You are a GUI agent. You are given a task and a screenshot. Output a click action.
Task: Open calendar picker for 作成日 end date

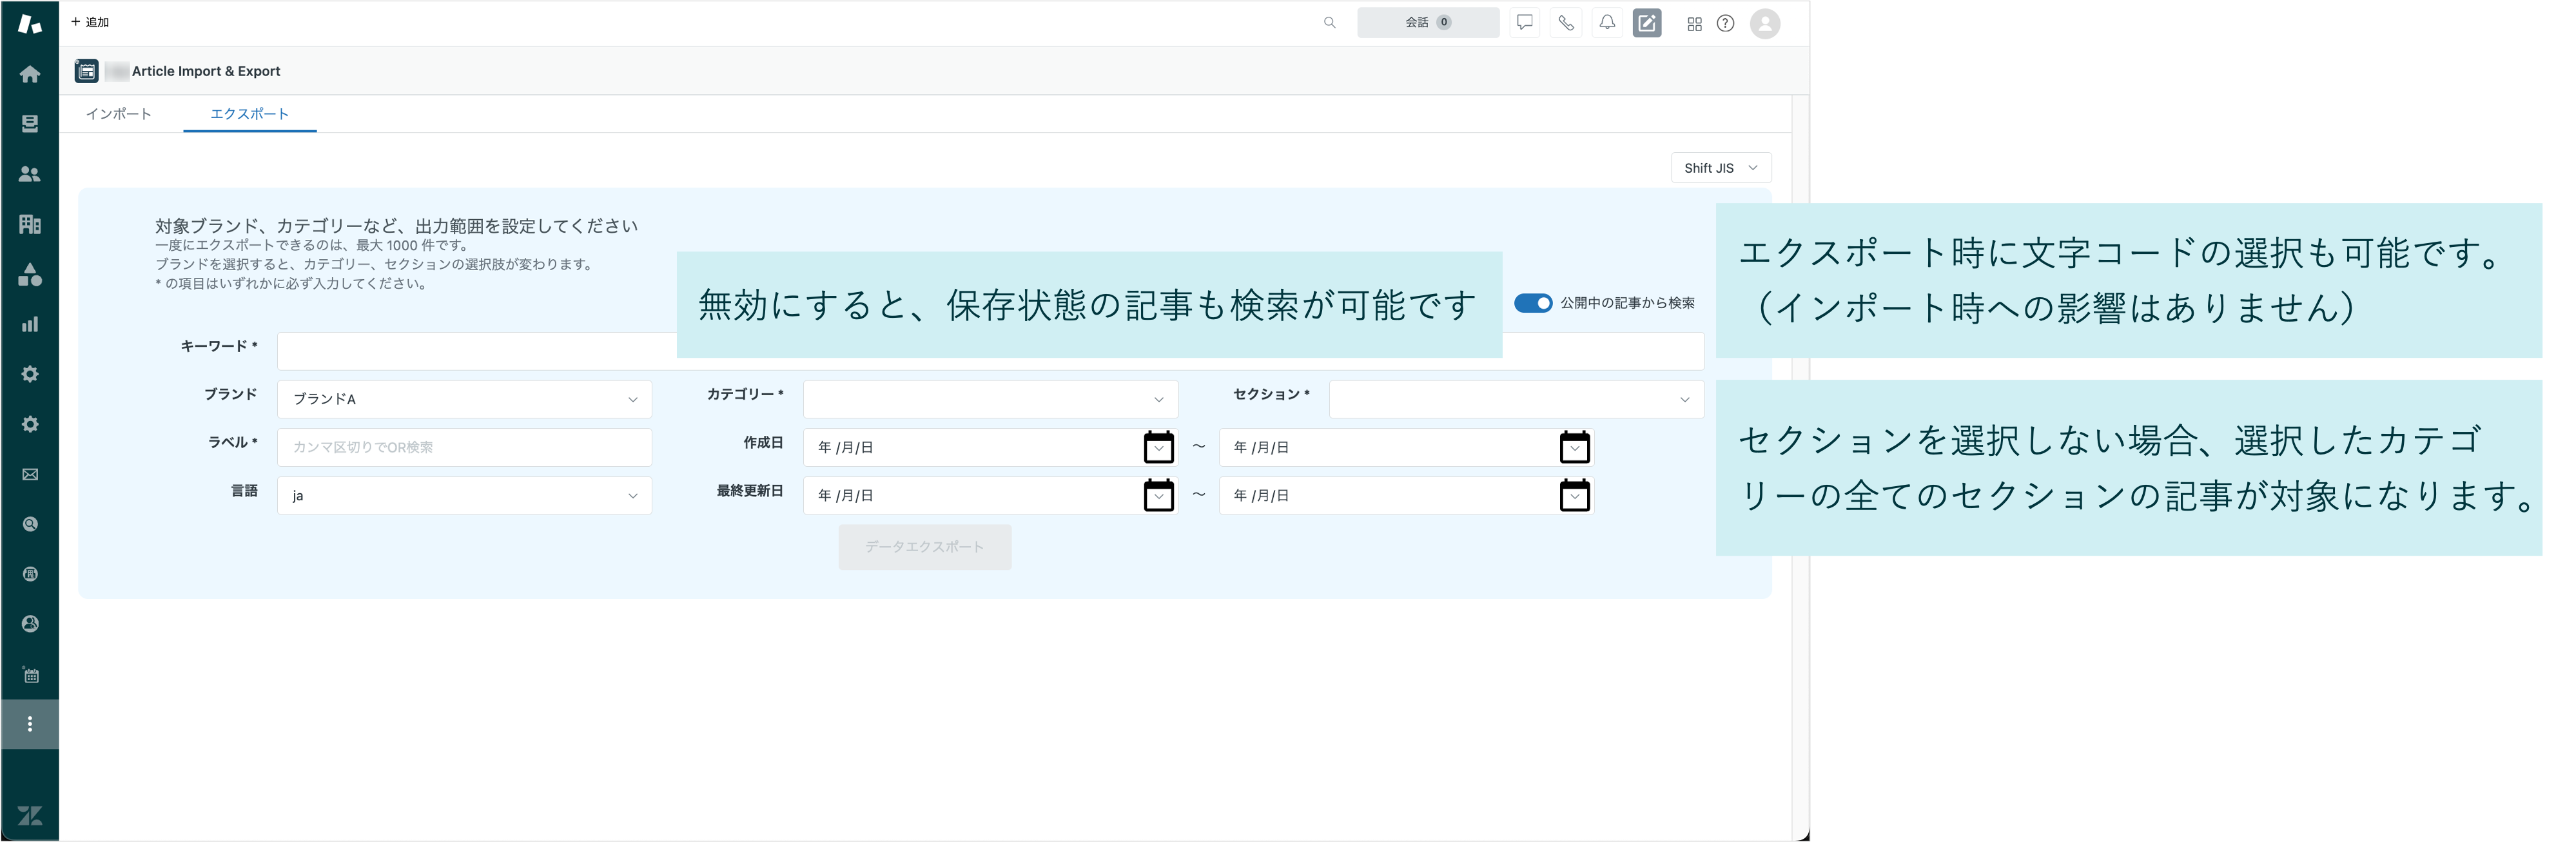[1574, 447]
